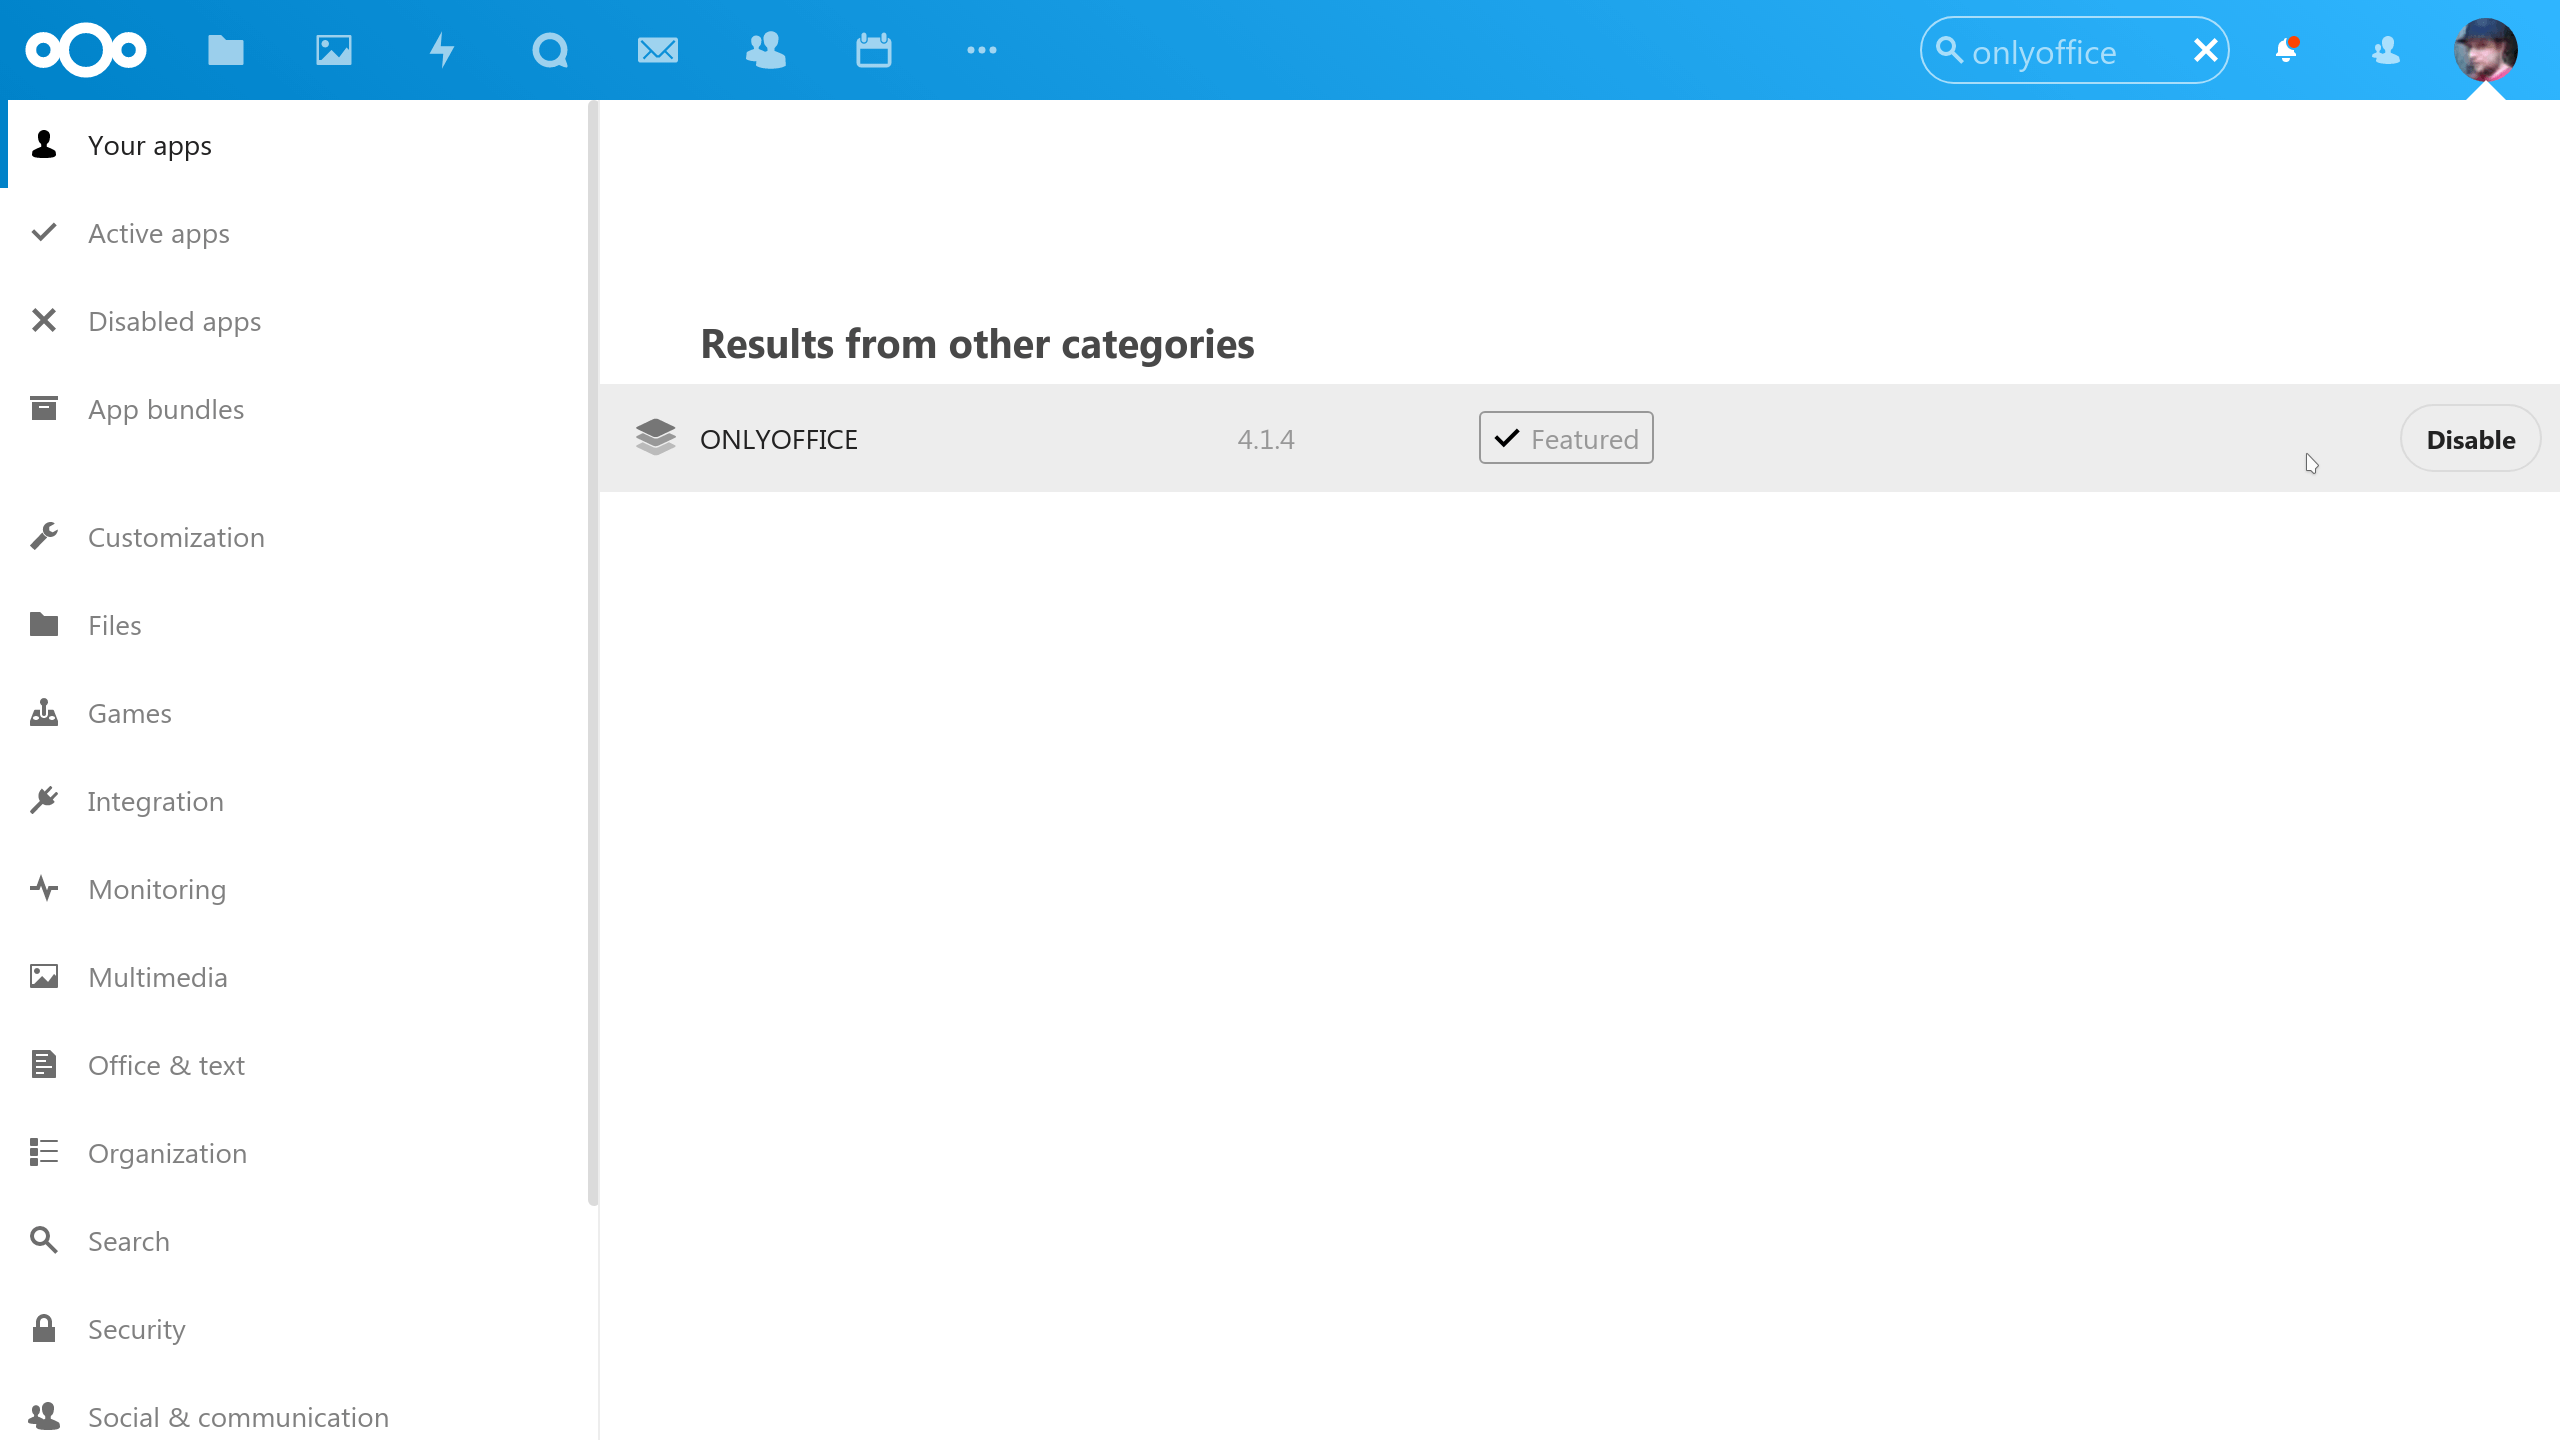Click the Featured badge on ONLYOFFICE
This screenshot has height=1440, width=2560.
[x=1566, y=438]
